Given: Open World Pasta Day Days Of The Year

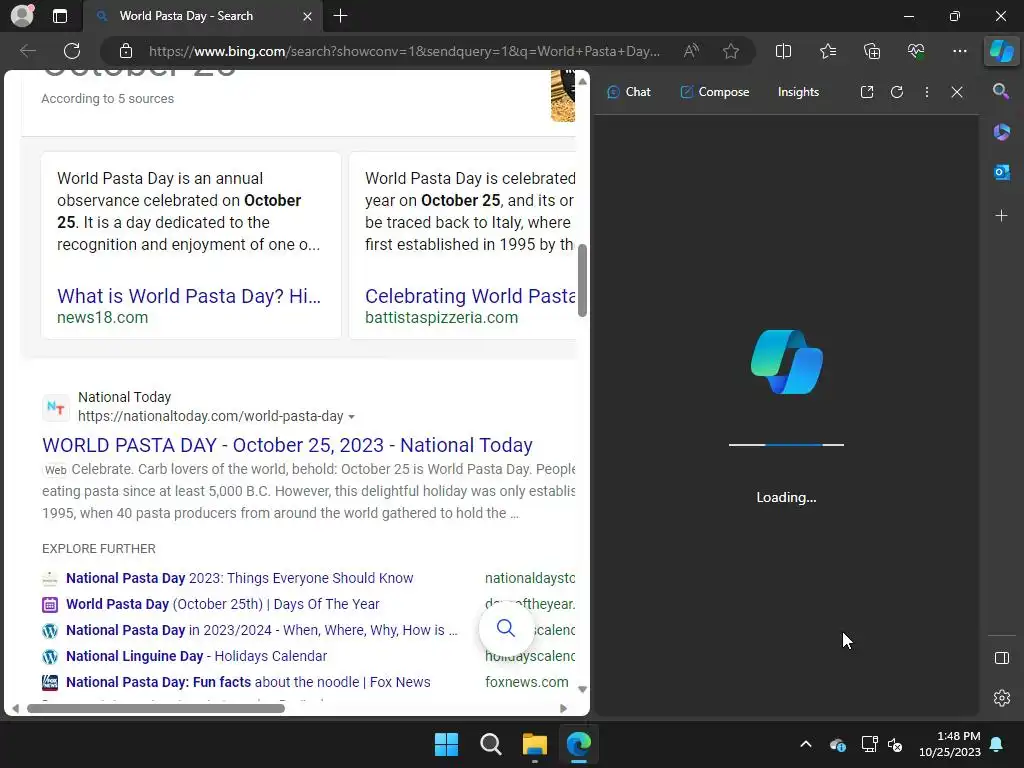Looking at the screenshot, I should pos(223,604).
